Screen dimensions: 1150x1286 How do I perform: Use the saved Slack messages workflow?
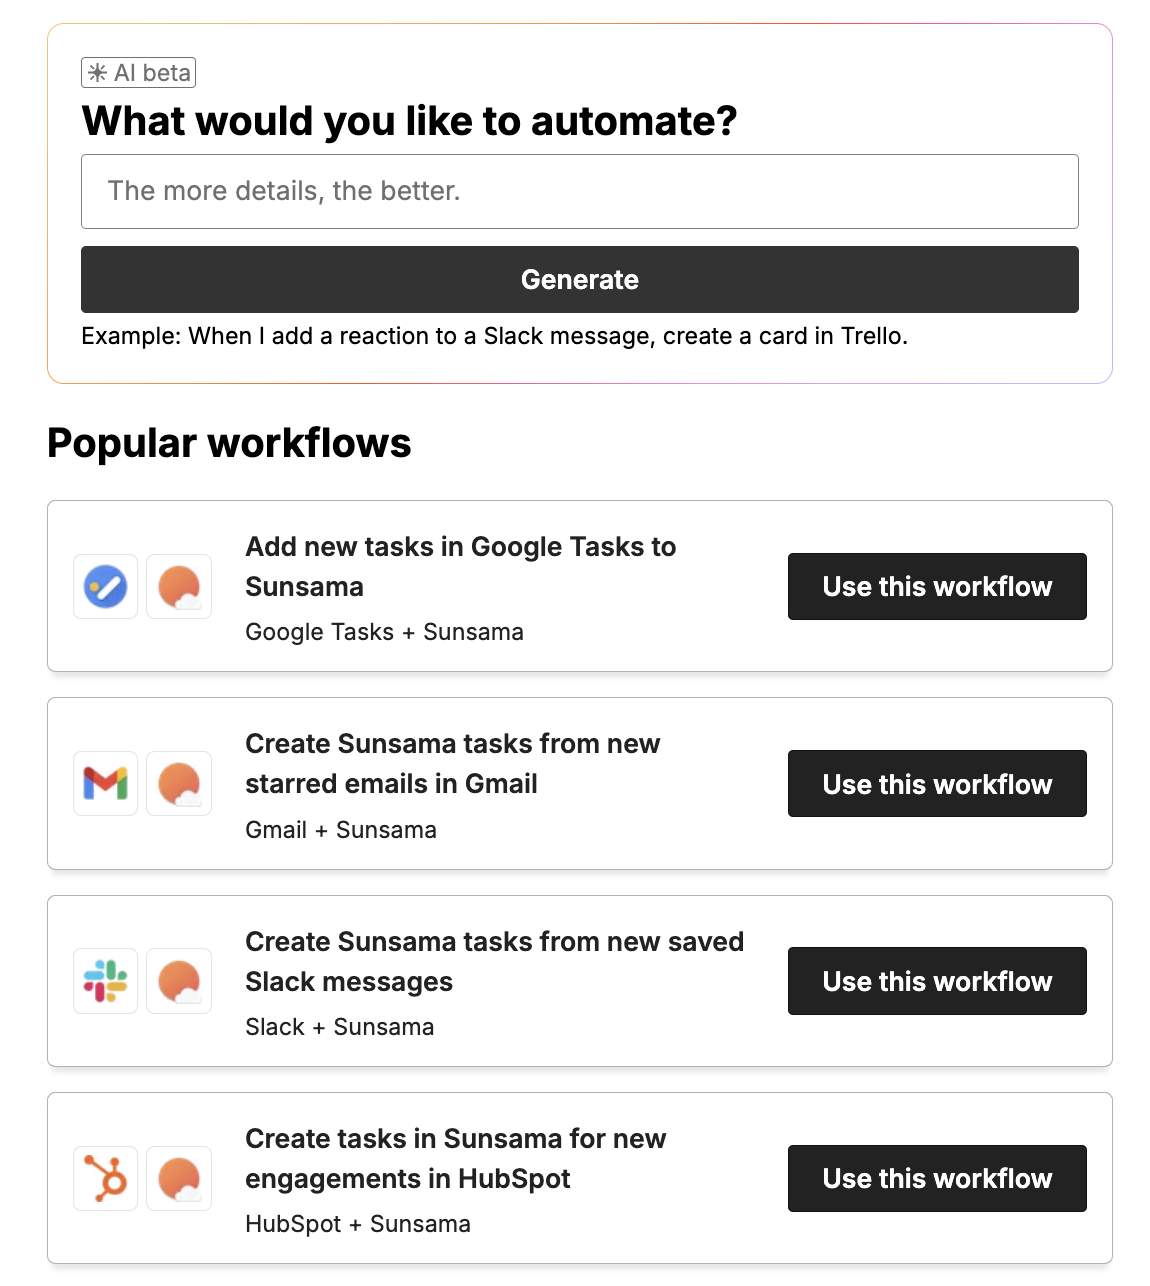point(936,981)
